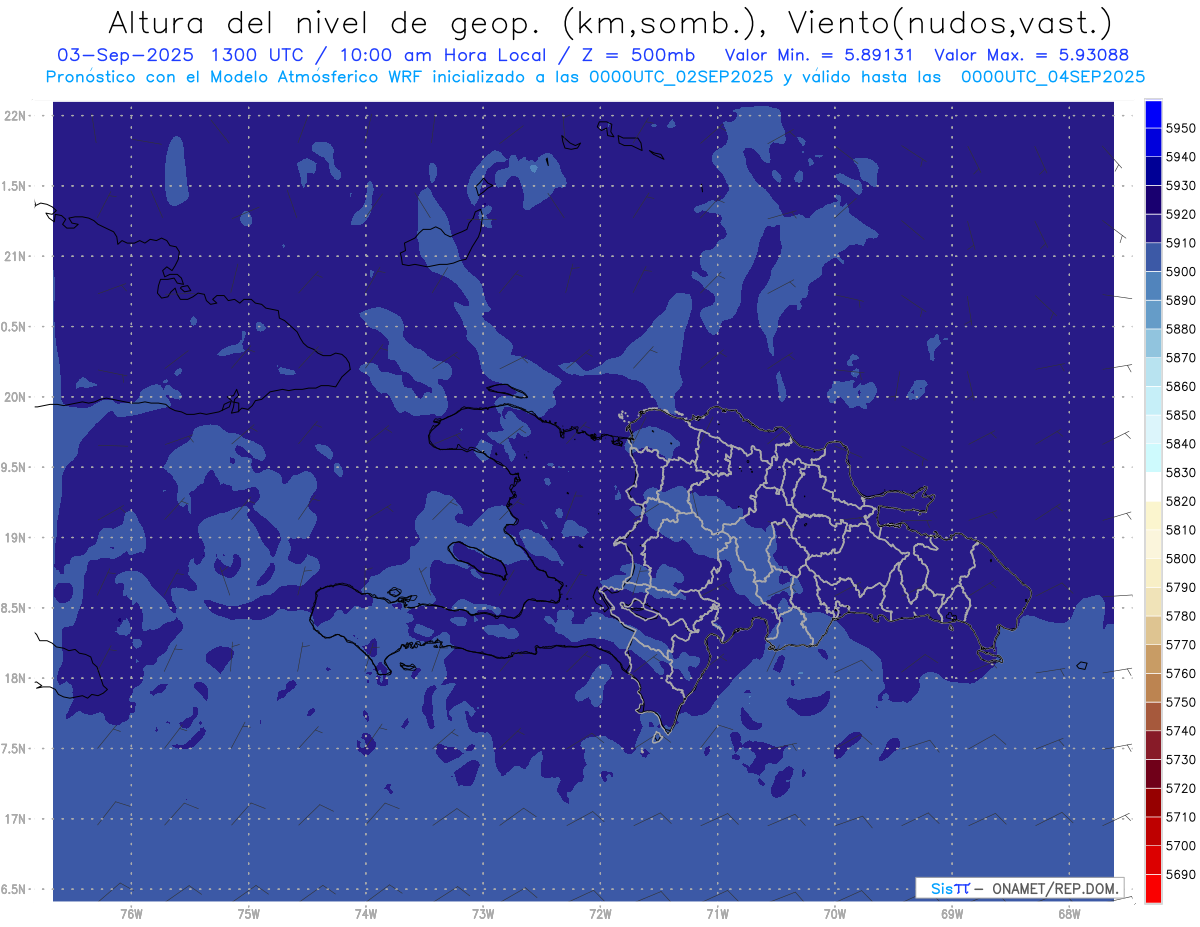
Task: Click the white swatch between 5830 and 5820
Action: (x=1153, y=487)
